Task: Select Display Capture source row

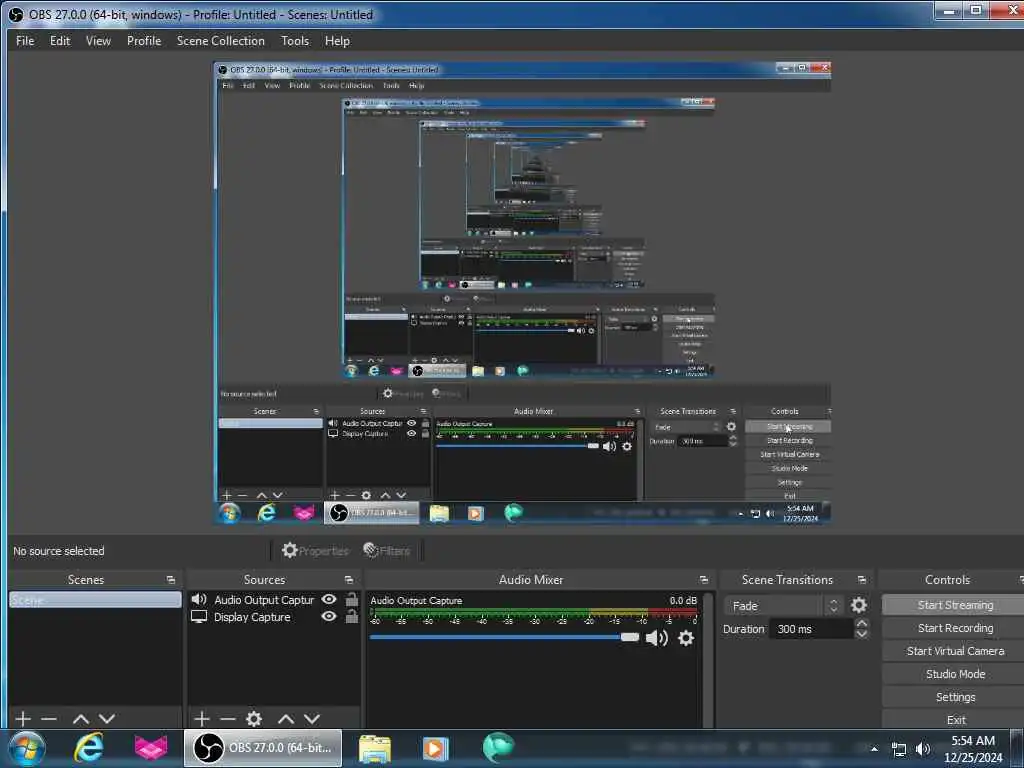Action: coord(274,616)
